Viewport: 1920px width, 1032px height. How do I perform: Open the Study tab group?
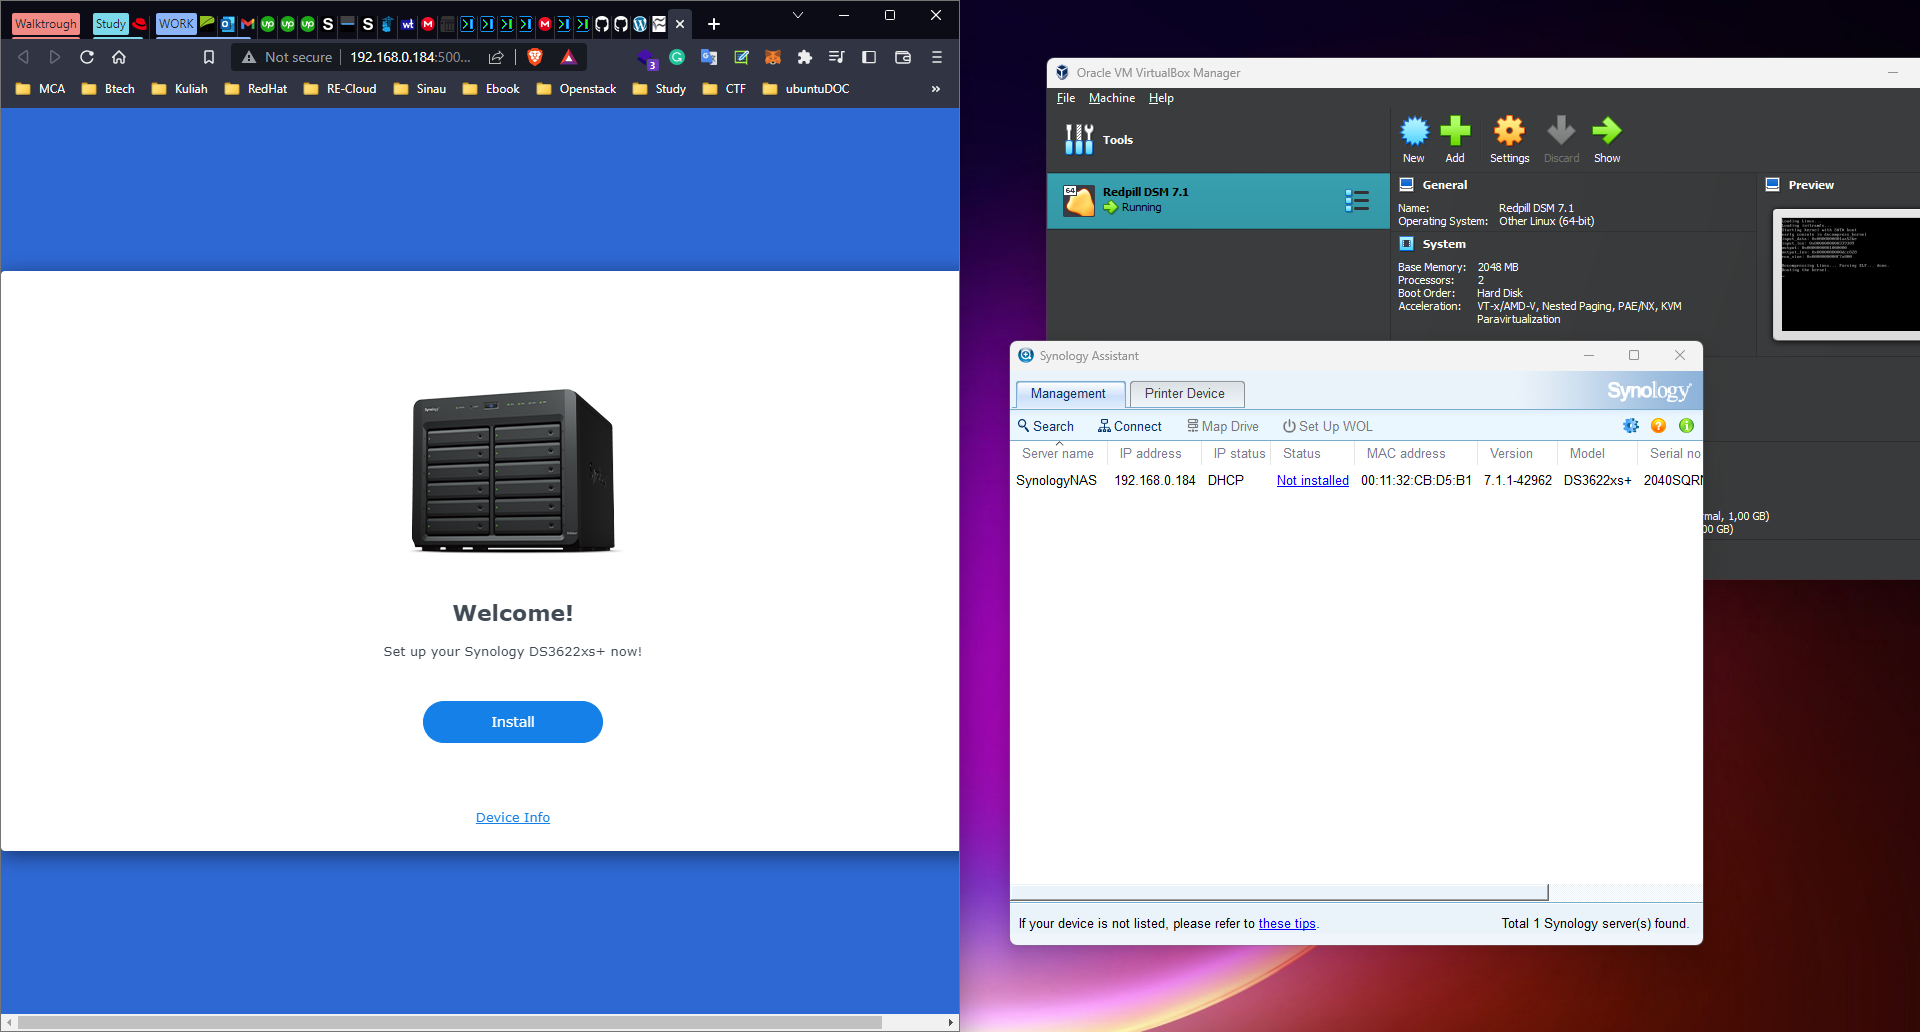coord(111,24)
